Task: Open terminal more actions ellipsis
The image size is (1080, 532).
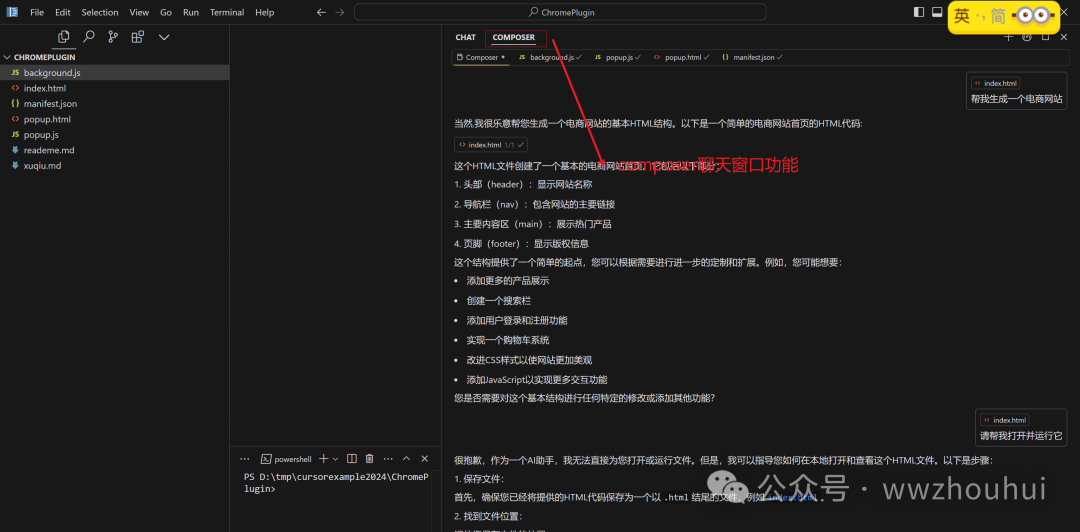Action: (388, 458)
